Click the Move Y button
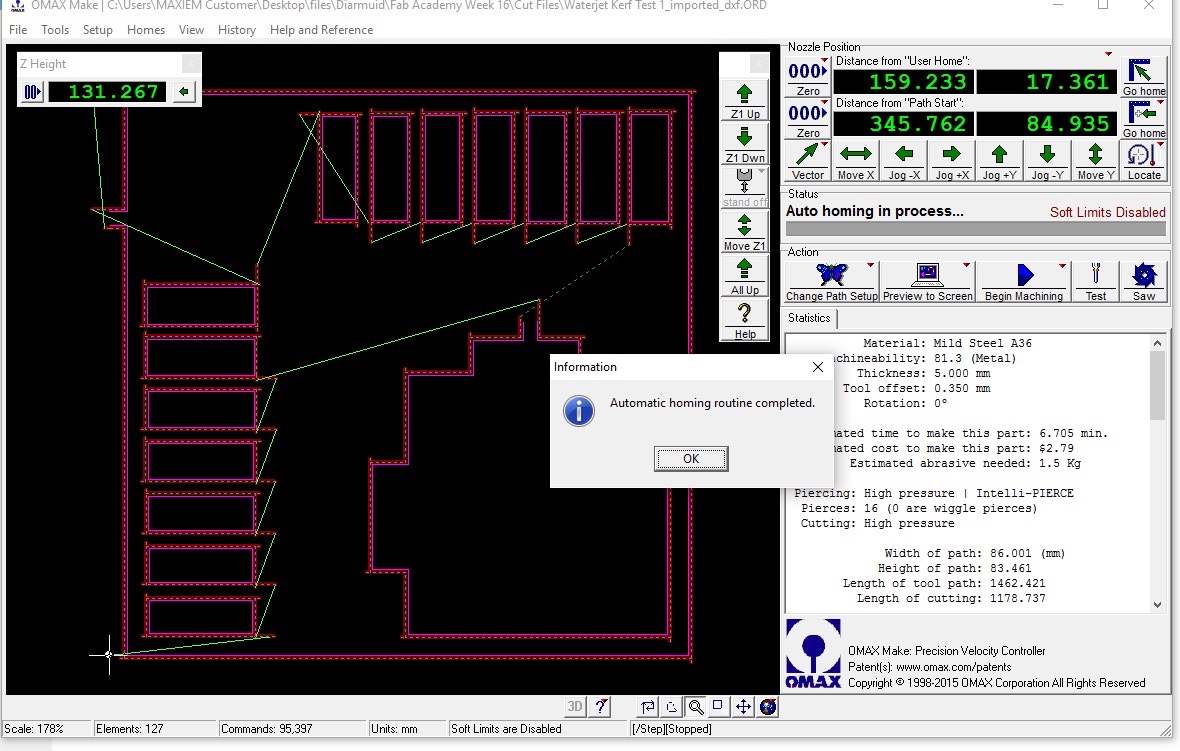 click(1096, 161)
